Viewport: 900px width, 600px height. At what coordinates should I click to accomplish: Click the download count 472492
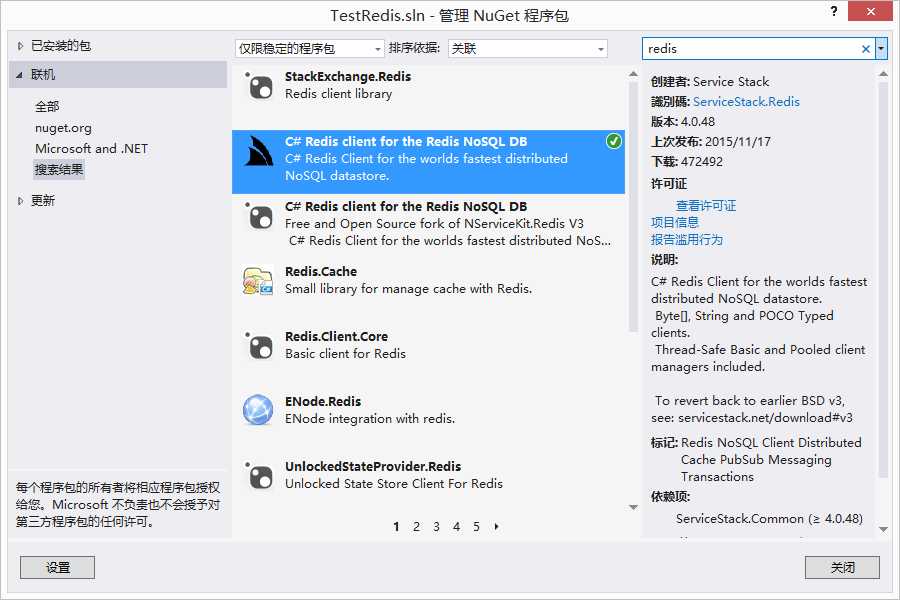(x=702, y=162)
